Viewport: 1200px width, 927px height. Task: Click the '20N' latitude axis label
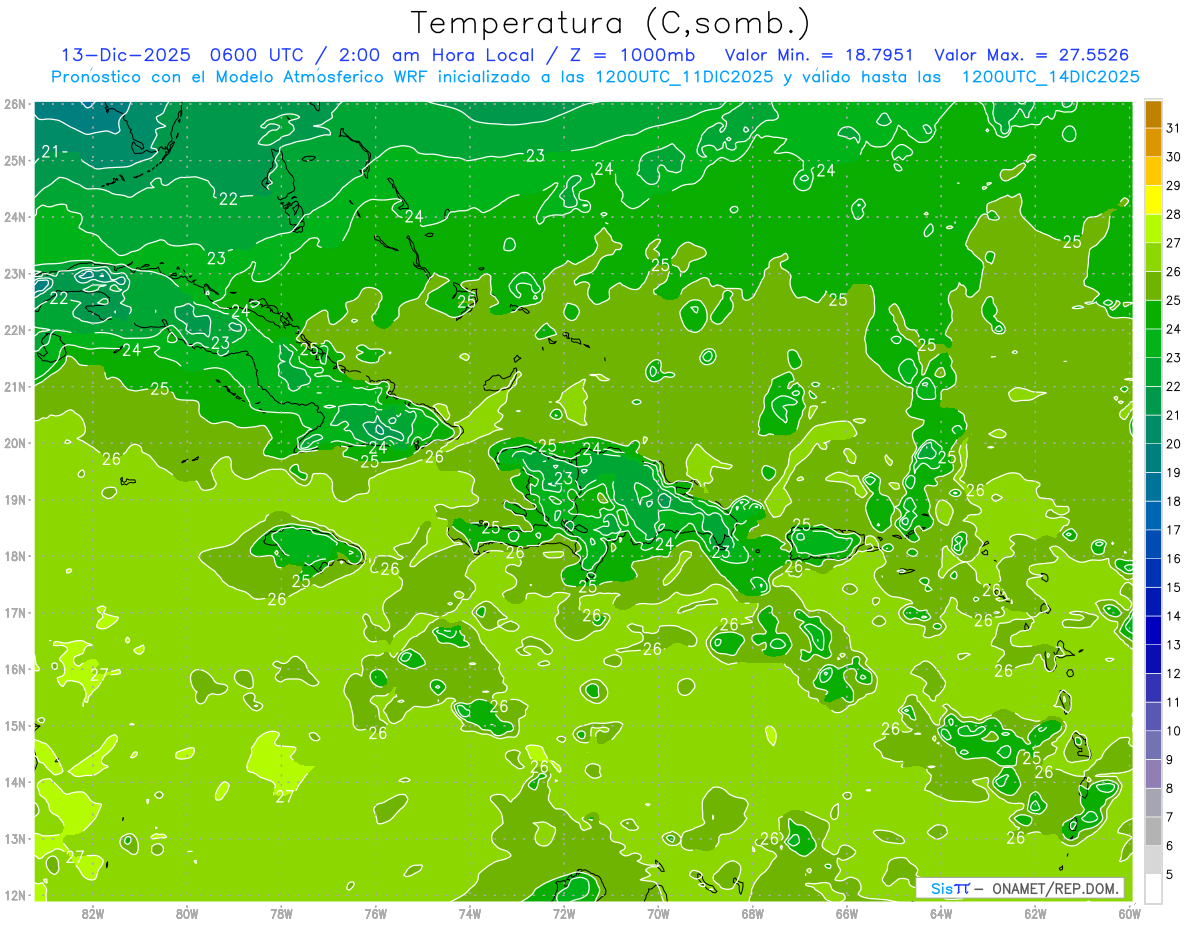[x=15, y=443]
